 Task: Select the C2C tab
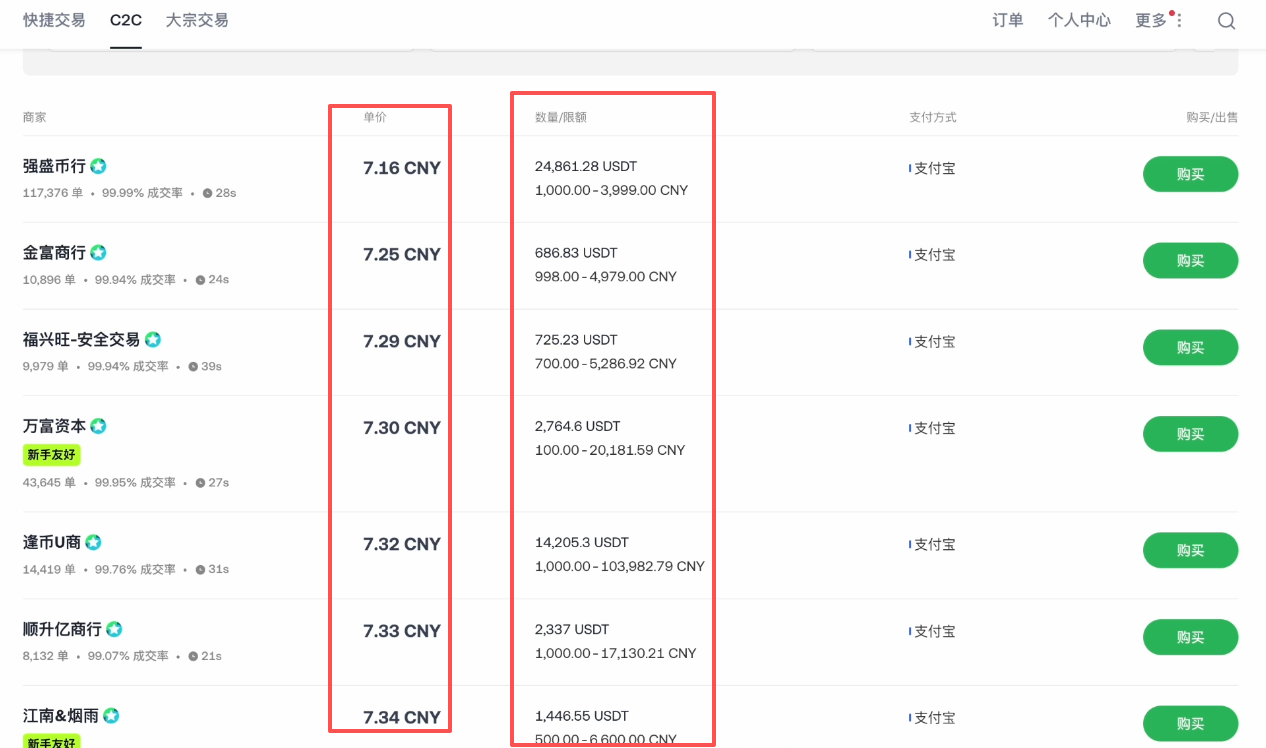[126, 20]
